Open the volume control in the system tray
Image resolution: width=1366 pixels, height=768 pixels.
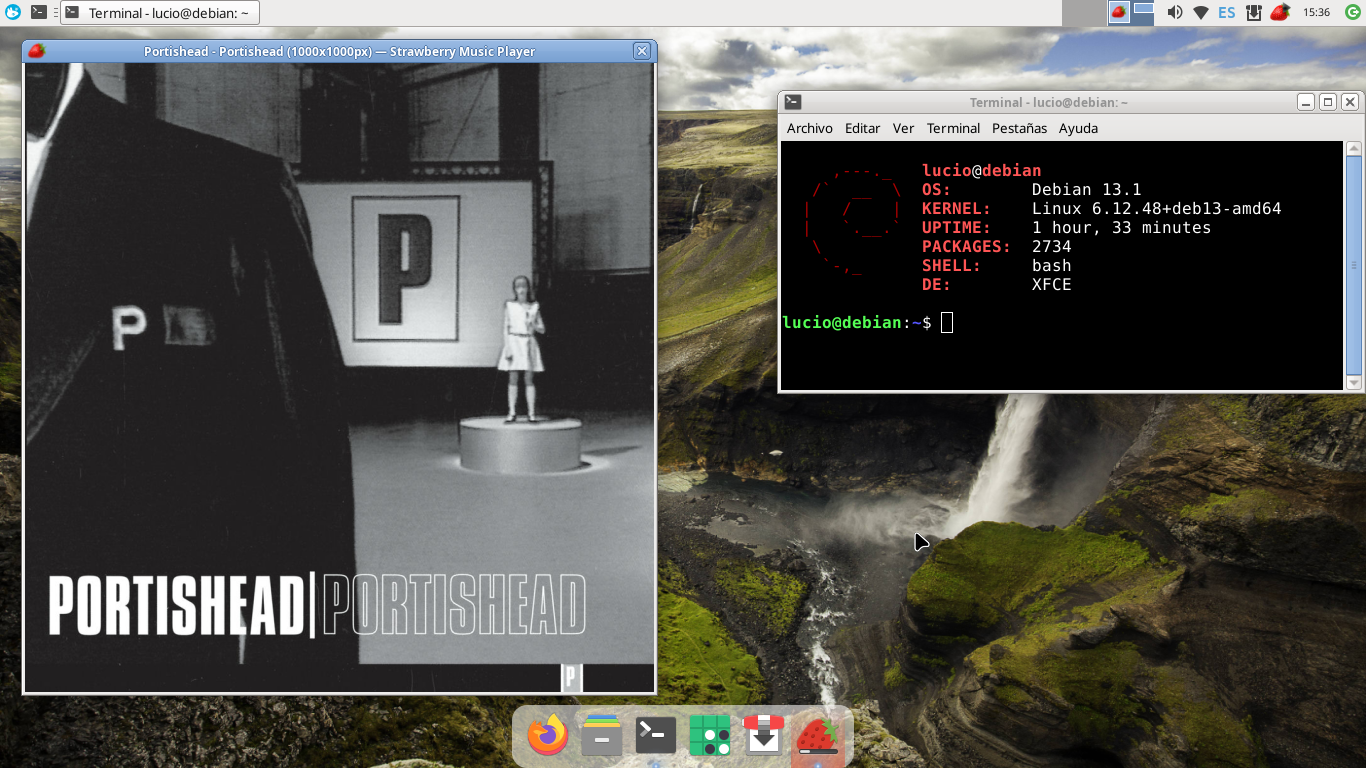pyautogui.click(x=1175, y=13)
